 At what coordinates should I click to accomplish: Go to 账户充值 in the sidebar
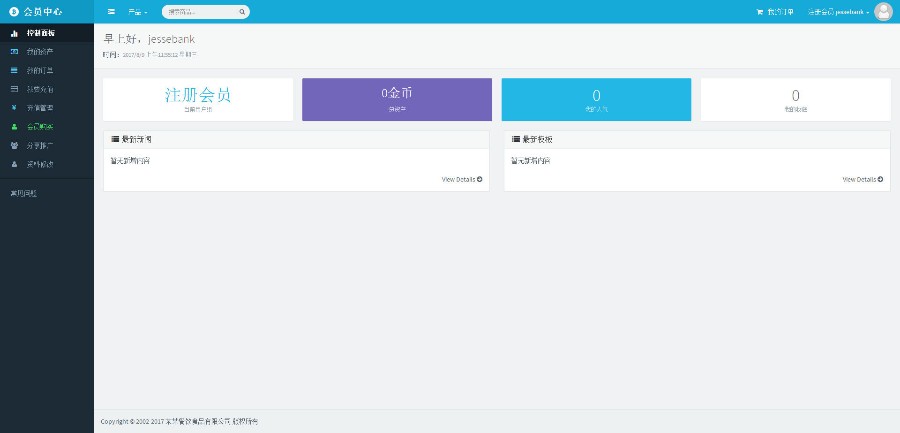coord(40,89)
